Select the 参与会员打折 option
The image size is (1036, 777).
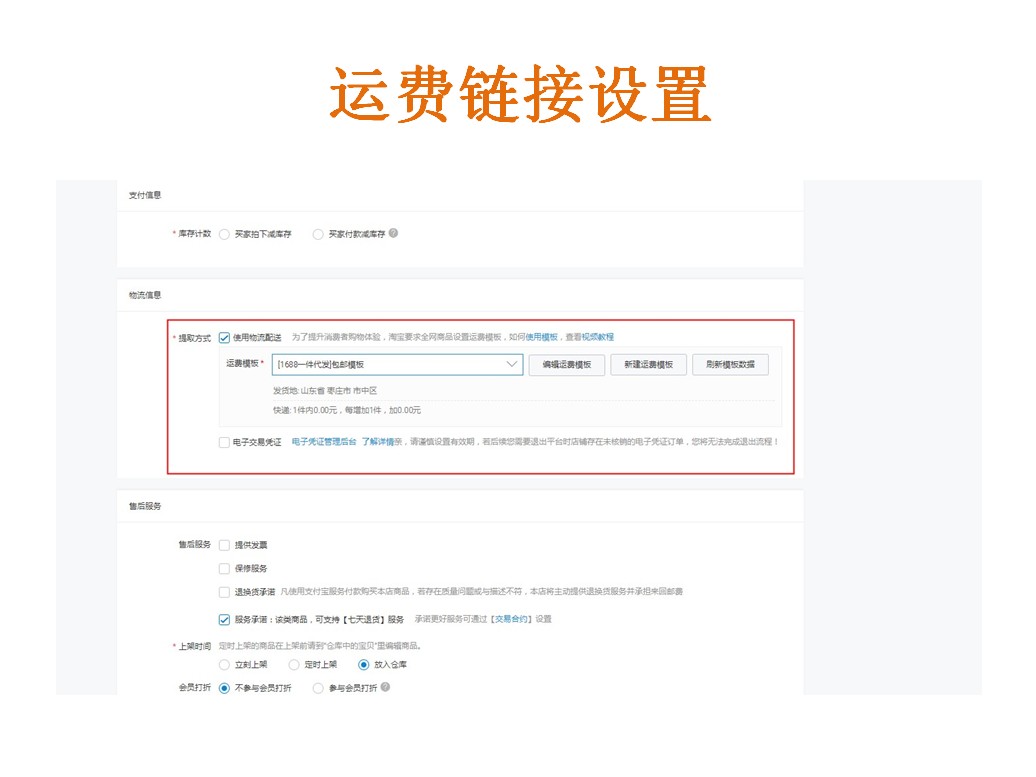pos(318,687)
